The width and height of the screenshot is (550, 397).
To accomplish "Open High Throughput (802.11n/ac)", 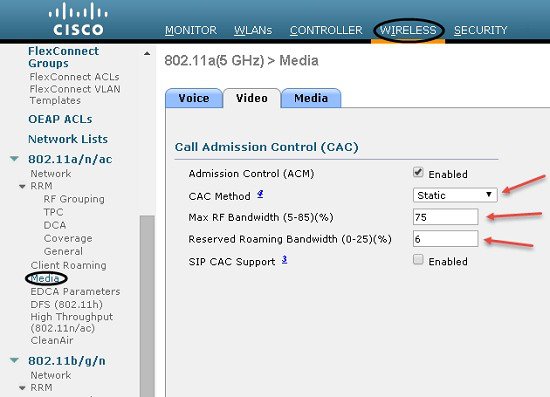I will coord(72,322).
